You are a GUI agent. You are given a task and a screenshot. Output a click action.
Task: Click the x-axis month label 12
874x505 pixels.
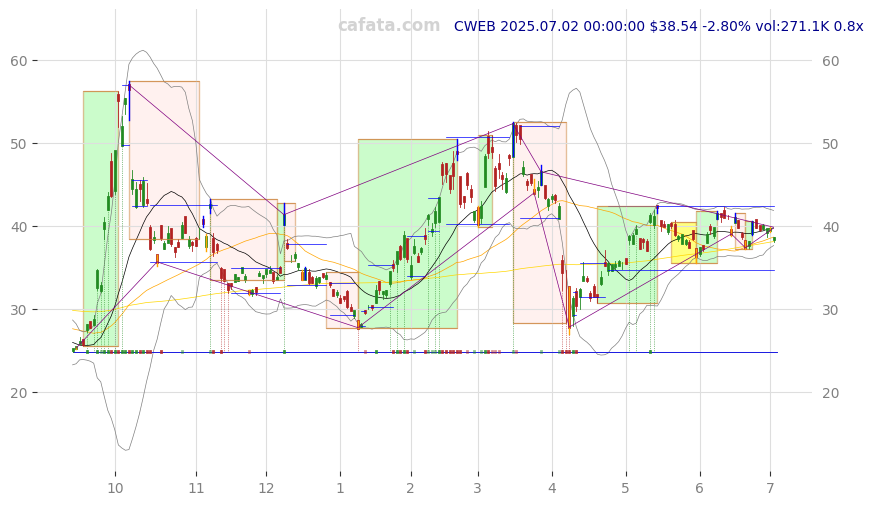[266, 488]
